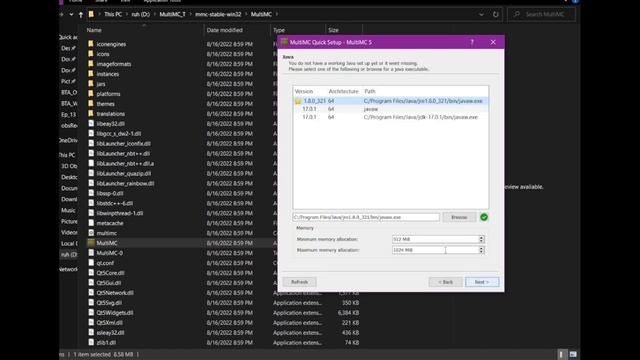Increase maximum memory allocation with up arrow

tap(482, 248)
